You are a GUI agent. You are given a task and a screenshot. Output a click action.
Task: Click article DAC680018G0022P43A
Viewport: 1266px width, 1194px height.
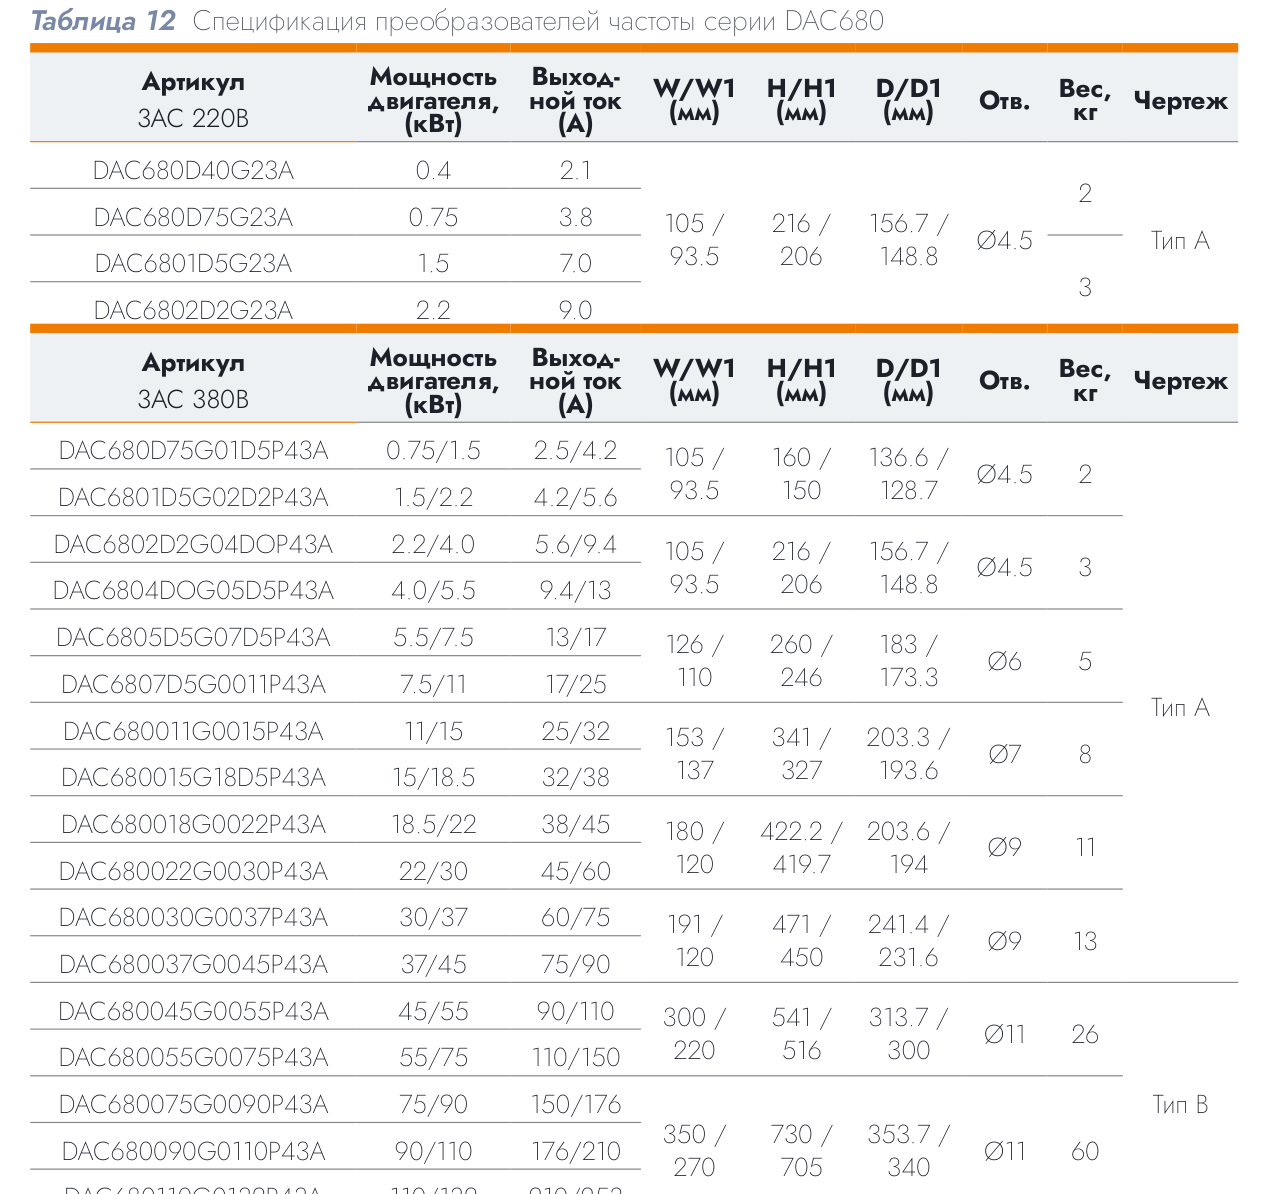[x=193, y=825]
